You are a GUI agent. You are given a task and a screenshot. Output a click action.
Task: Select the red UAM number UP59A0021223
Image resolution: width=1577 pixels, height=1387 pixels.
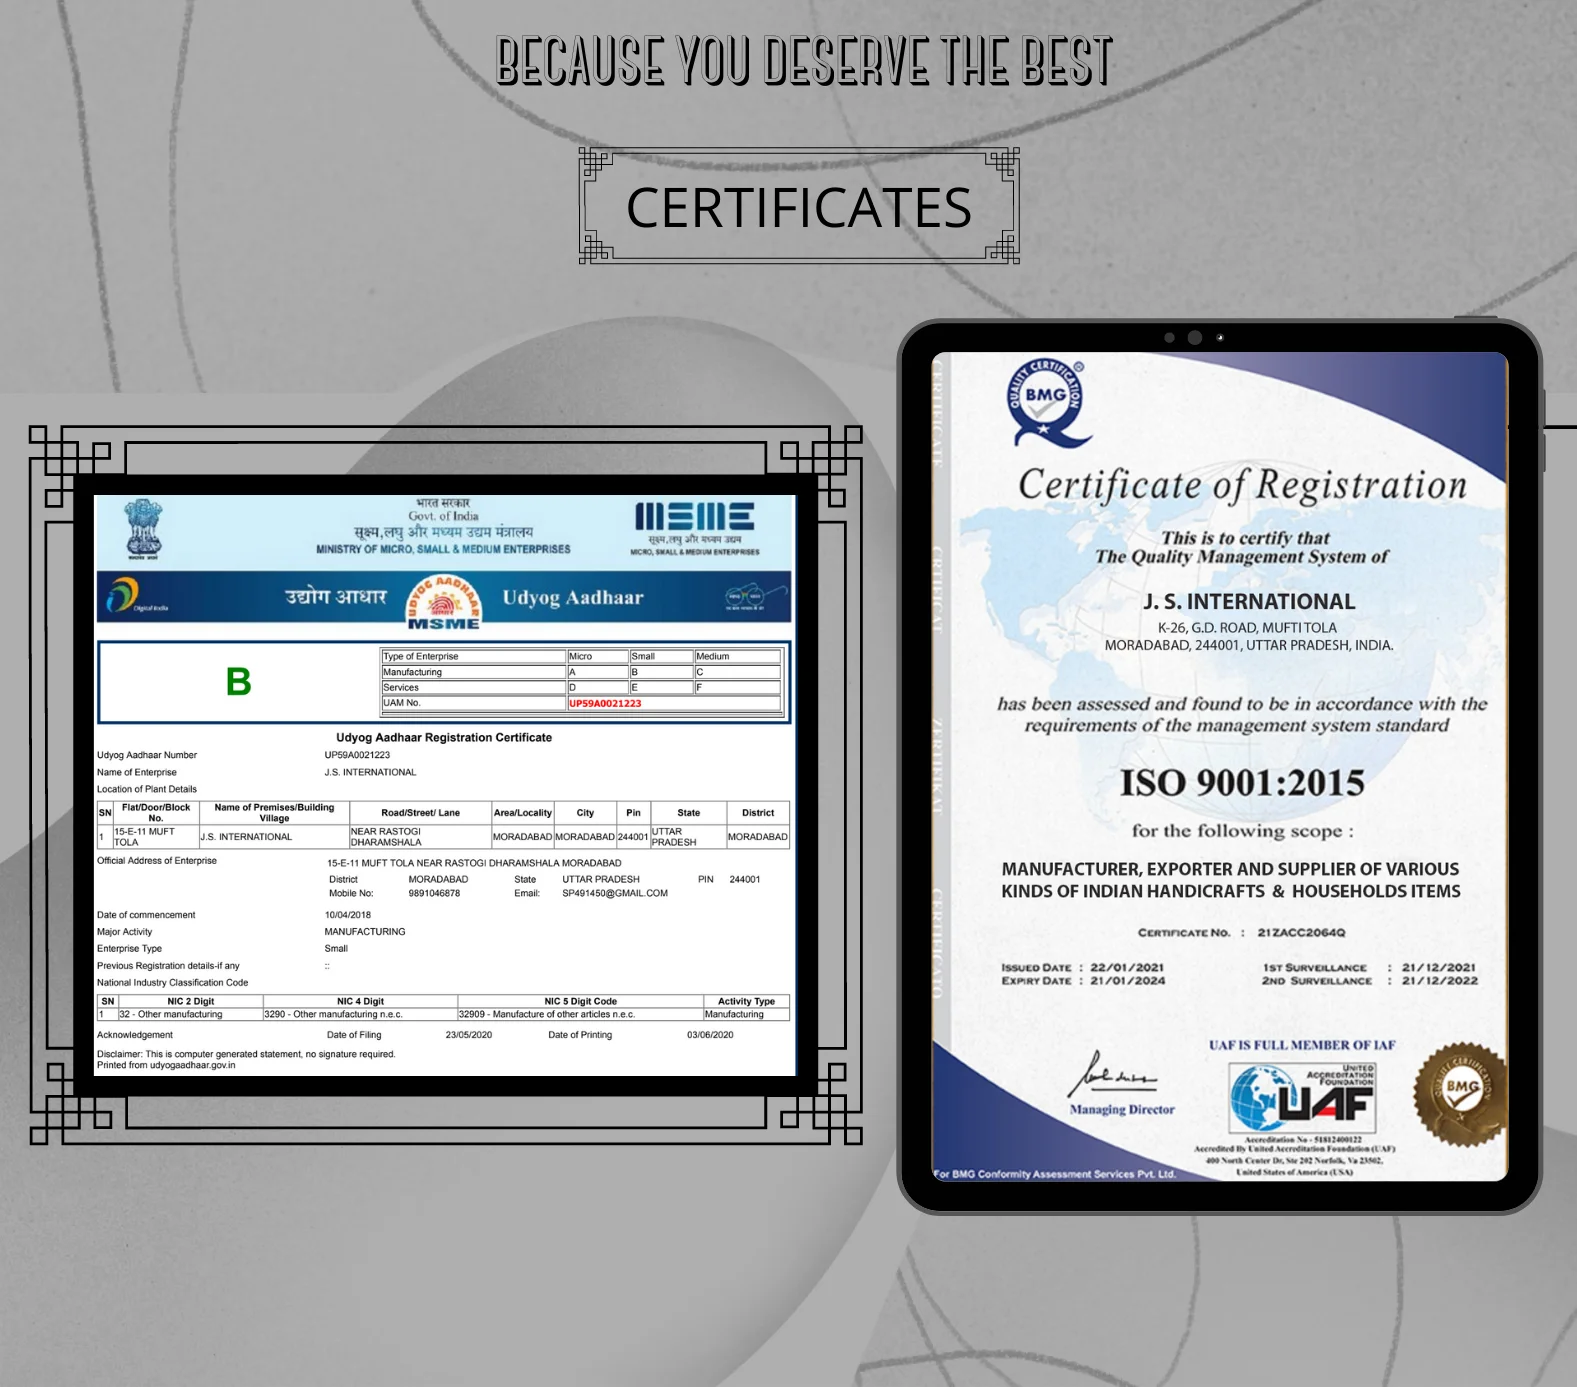tap(605, 703)
